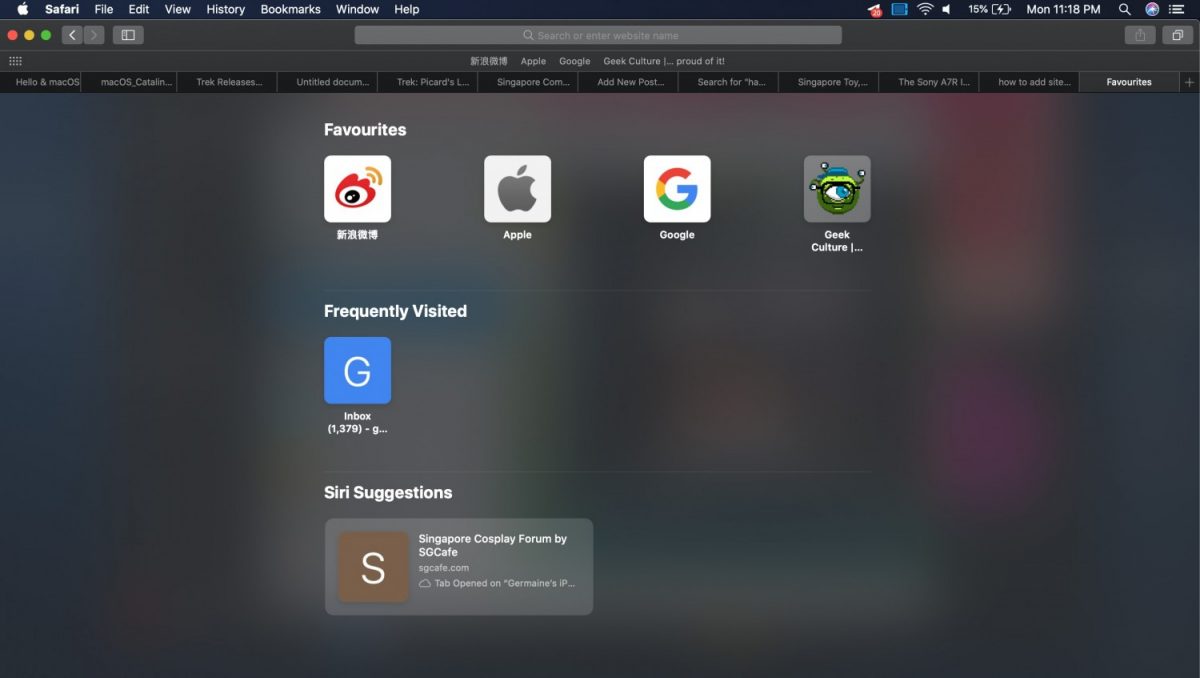1200x678 pixels.
Task: Open the Safari menu
Action: tap(62, 9)
